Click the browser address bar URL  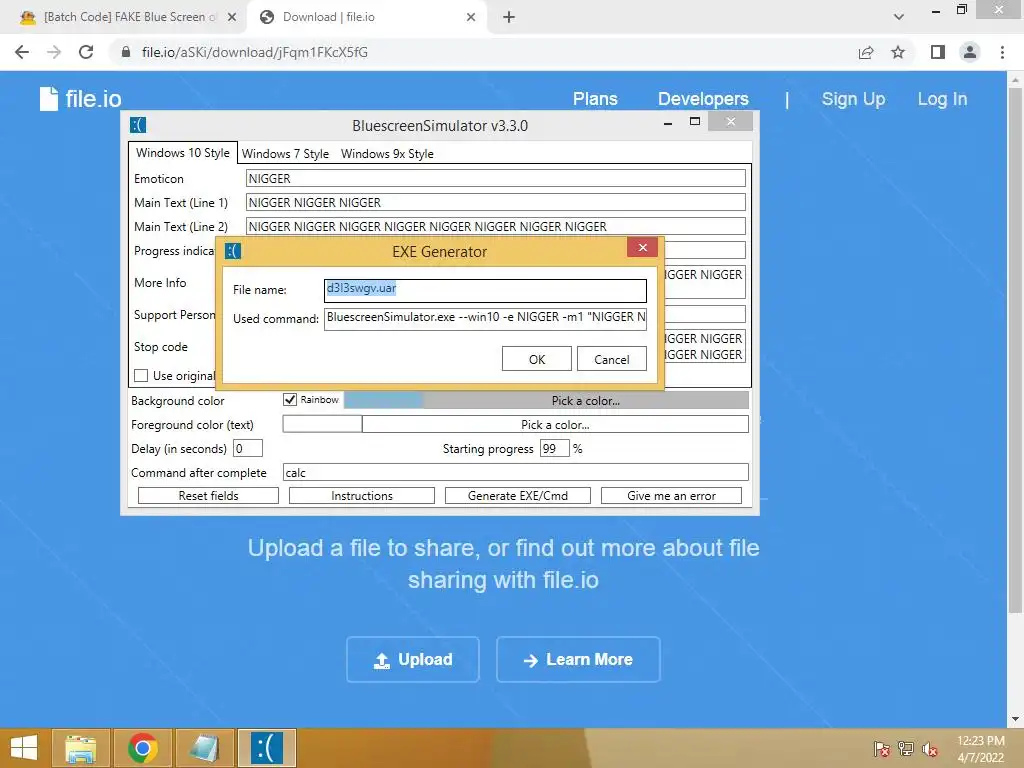click(x=255, y=52)
